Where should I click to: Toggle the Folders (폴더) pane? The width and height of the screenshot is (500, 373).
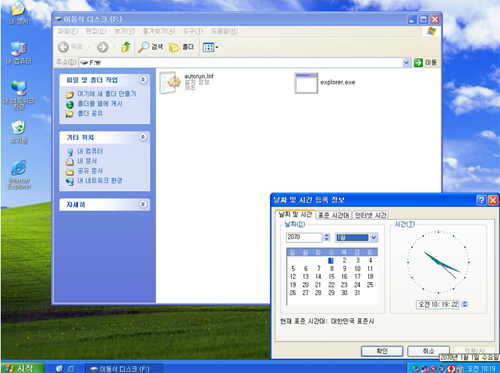181,47
